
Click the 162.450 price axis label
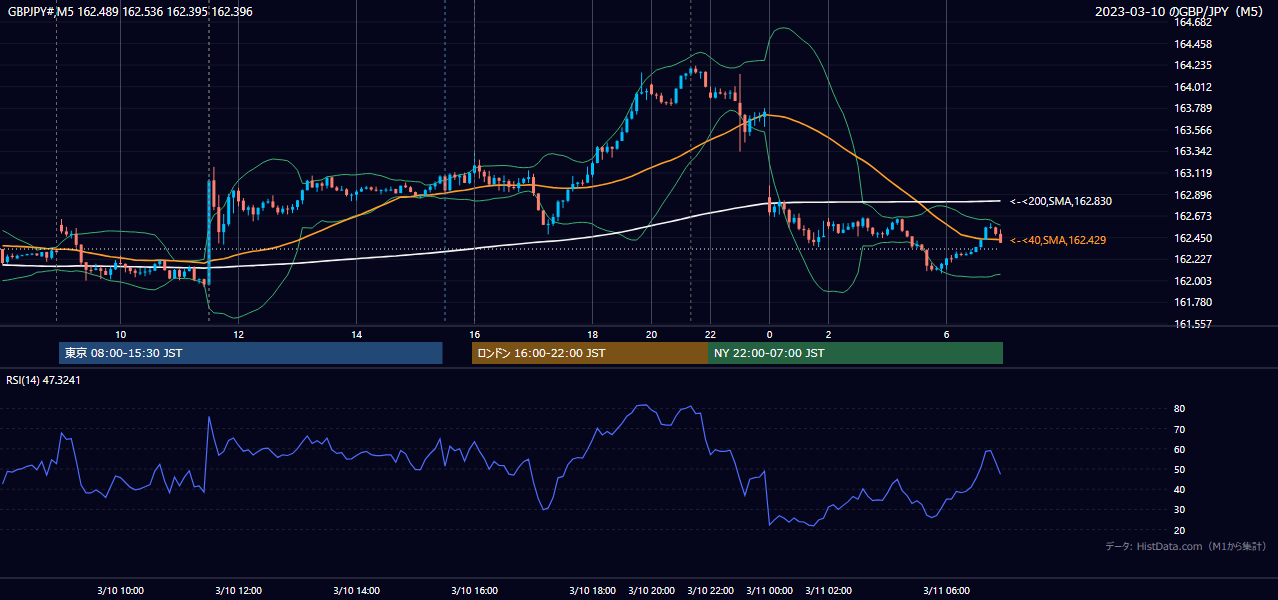coord(1193,238)
